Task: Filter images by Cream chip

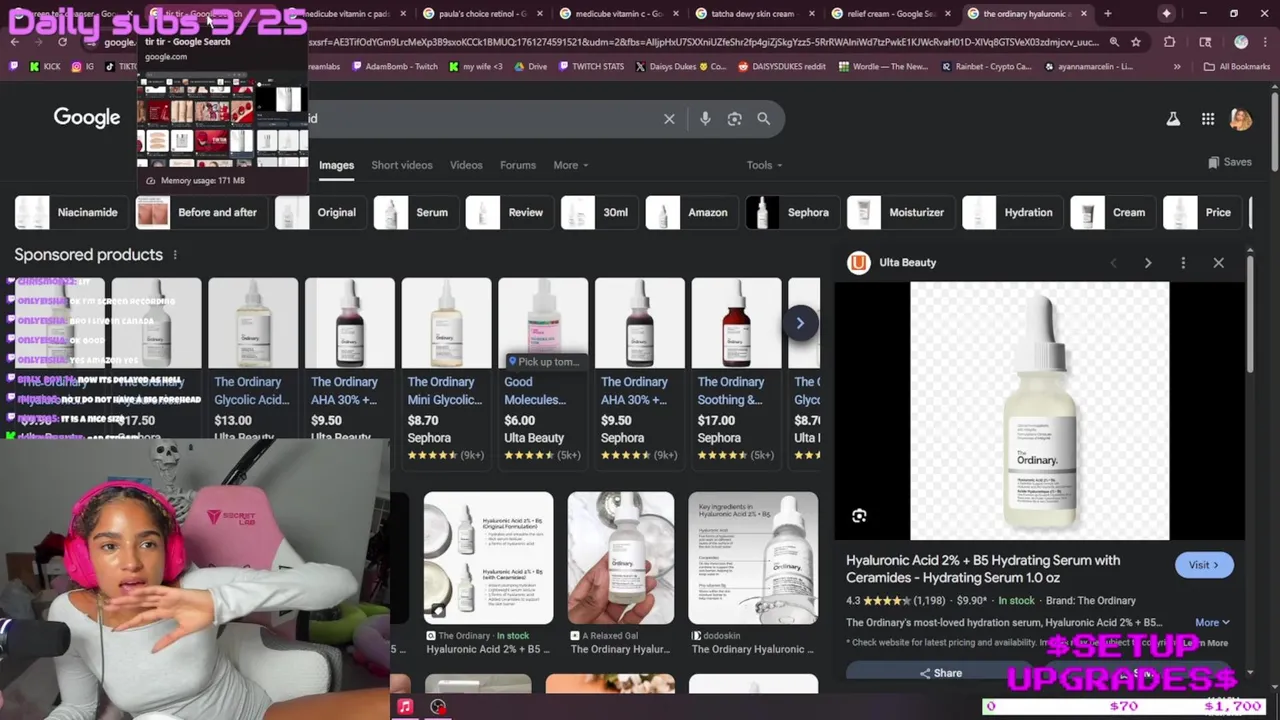Action: click(1113, 212)
